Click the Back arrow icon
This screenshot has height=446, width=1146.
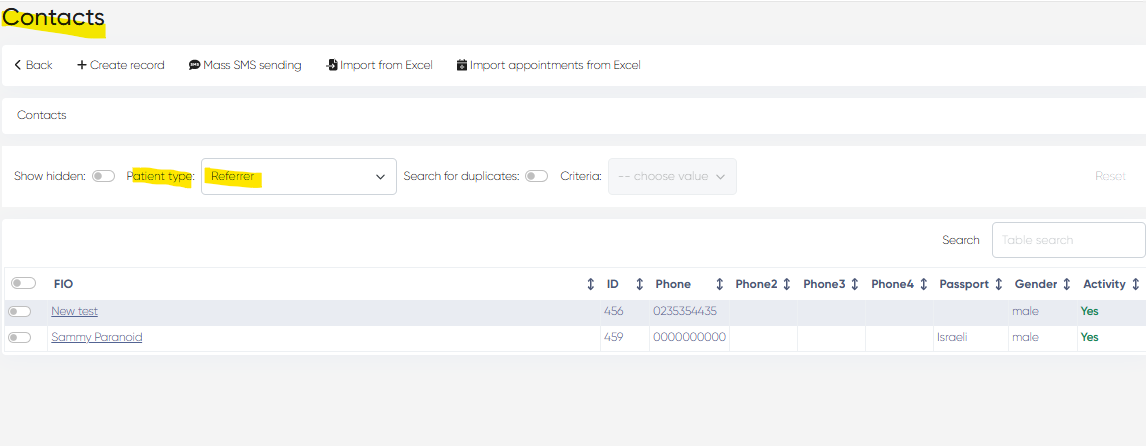click(18, 65)
